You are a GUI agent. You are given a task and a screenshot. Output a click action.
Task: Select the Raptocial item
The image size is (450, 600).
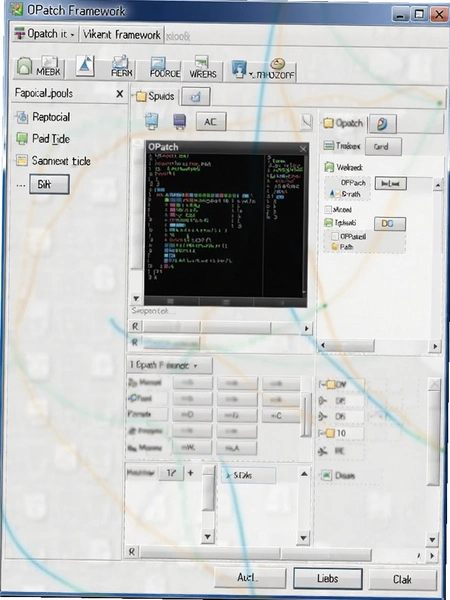point(43,117)
